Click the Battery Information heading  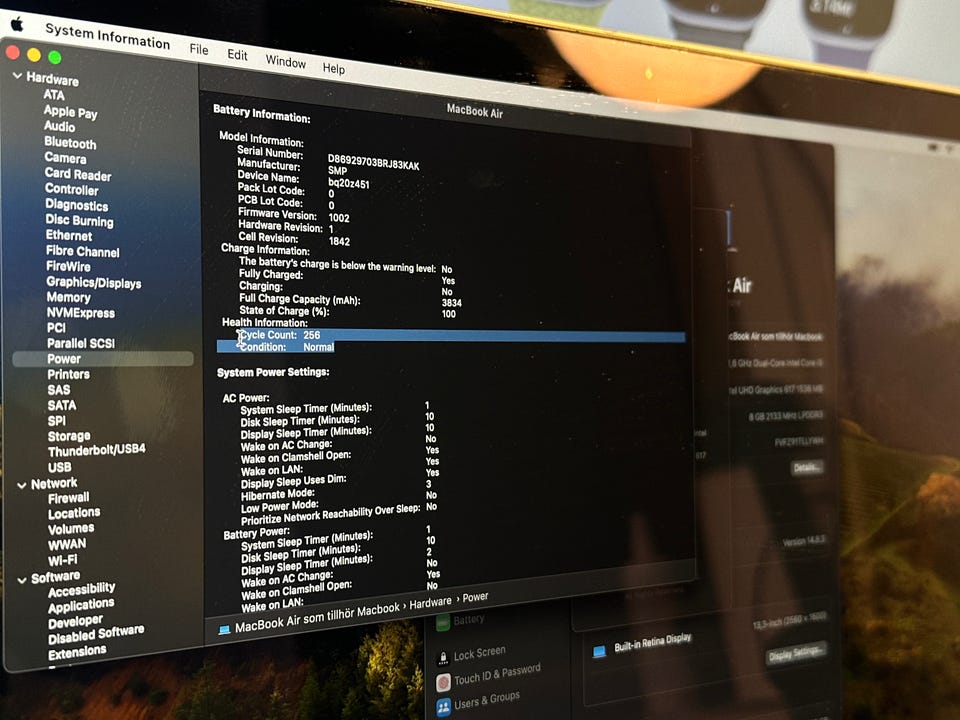click(261, 113)
